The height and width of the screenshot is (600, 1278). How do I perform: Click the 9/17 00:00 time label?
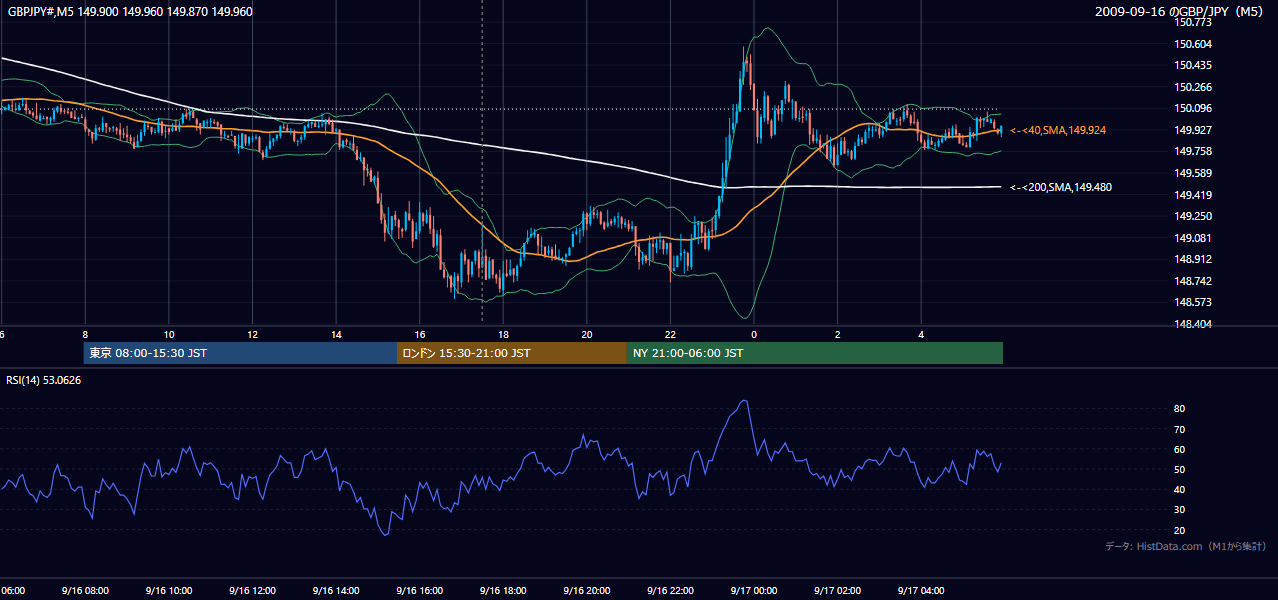pyautogui.click(x=753, y=590)
